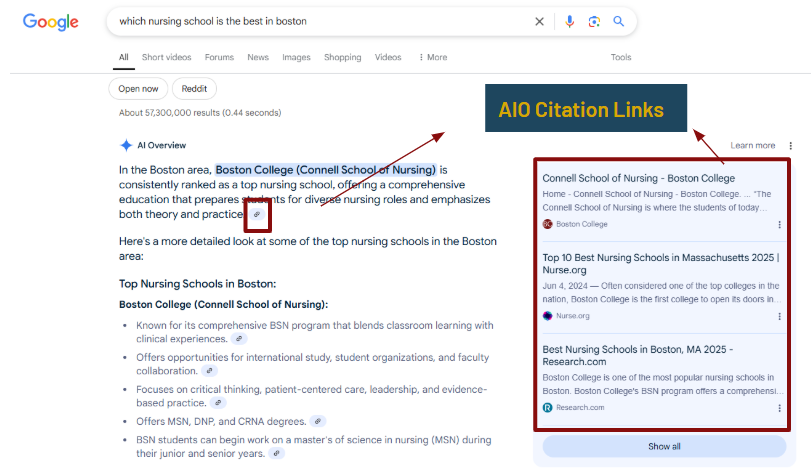
Task: Click highlighted Boston College (Connell School of Nursing) text
Action: pos(326,170)
